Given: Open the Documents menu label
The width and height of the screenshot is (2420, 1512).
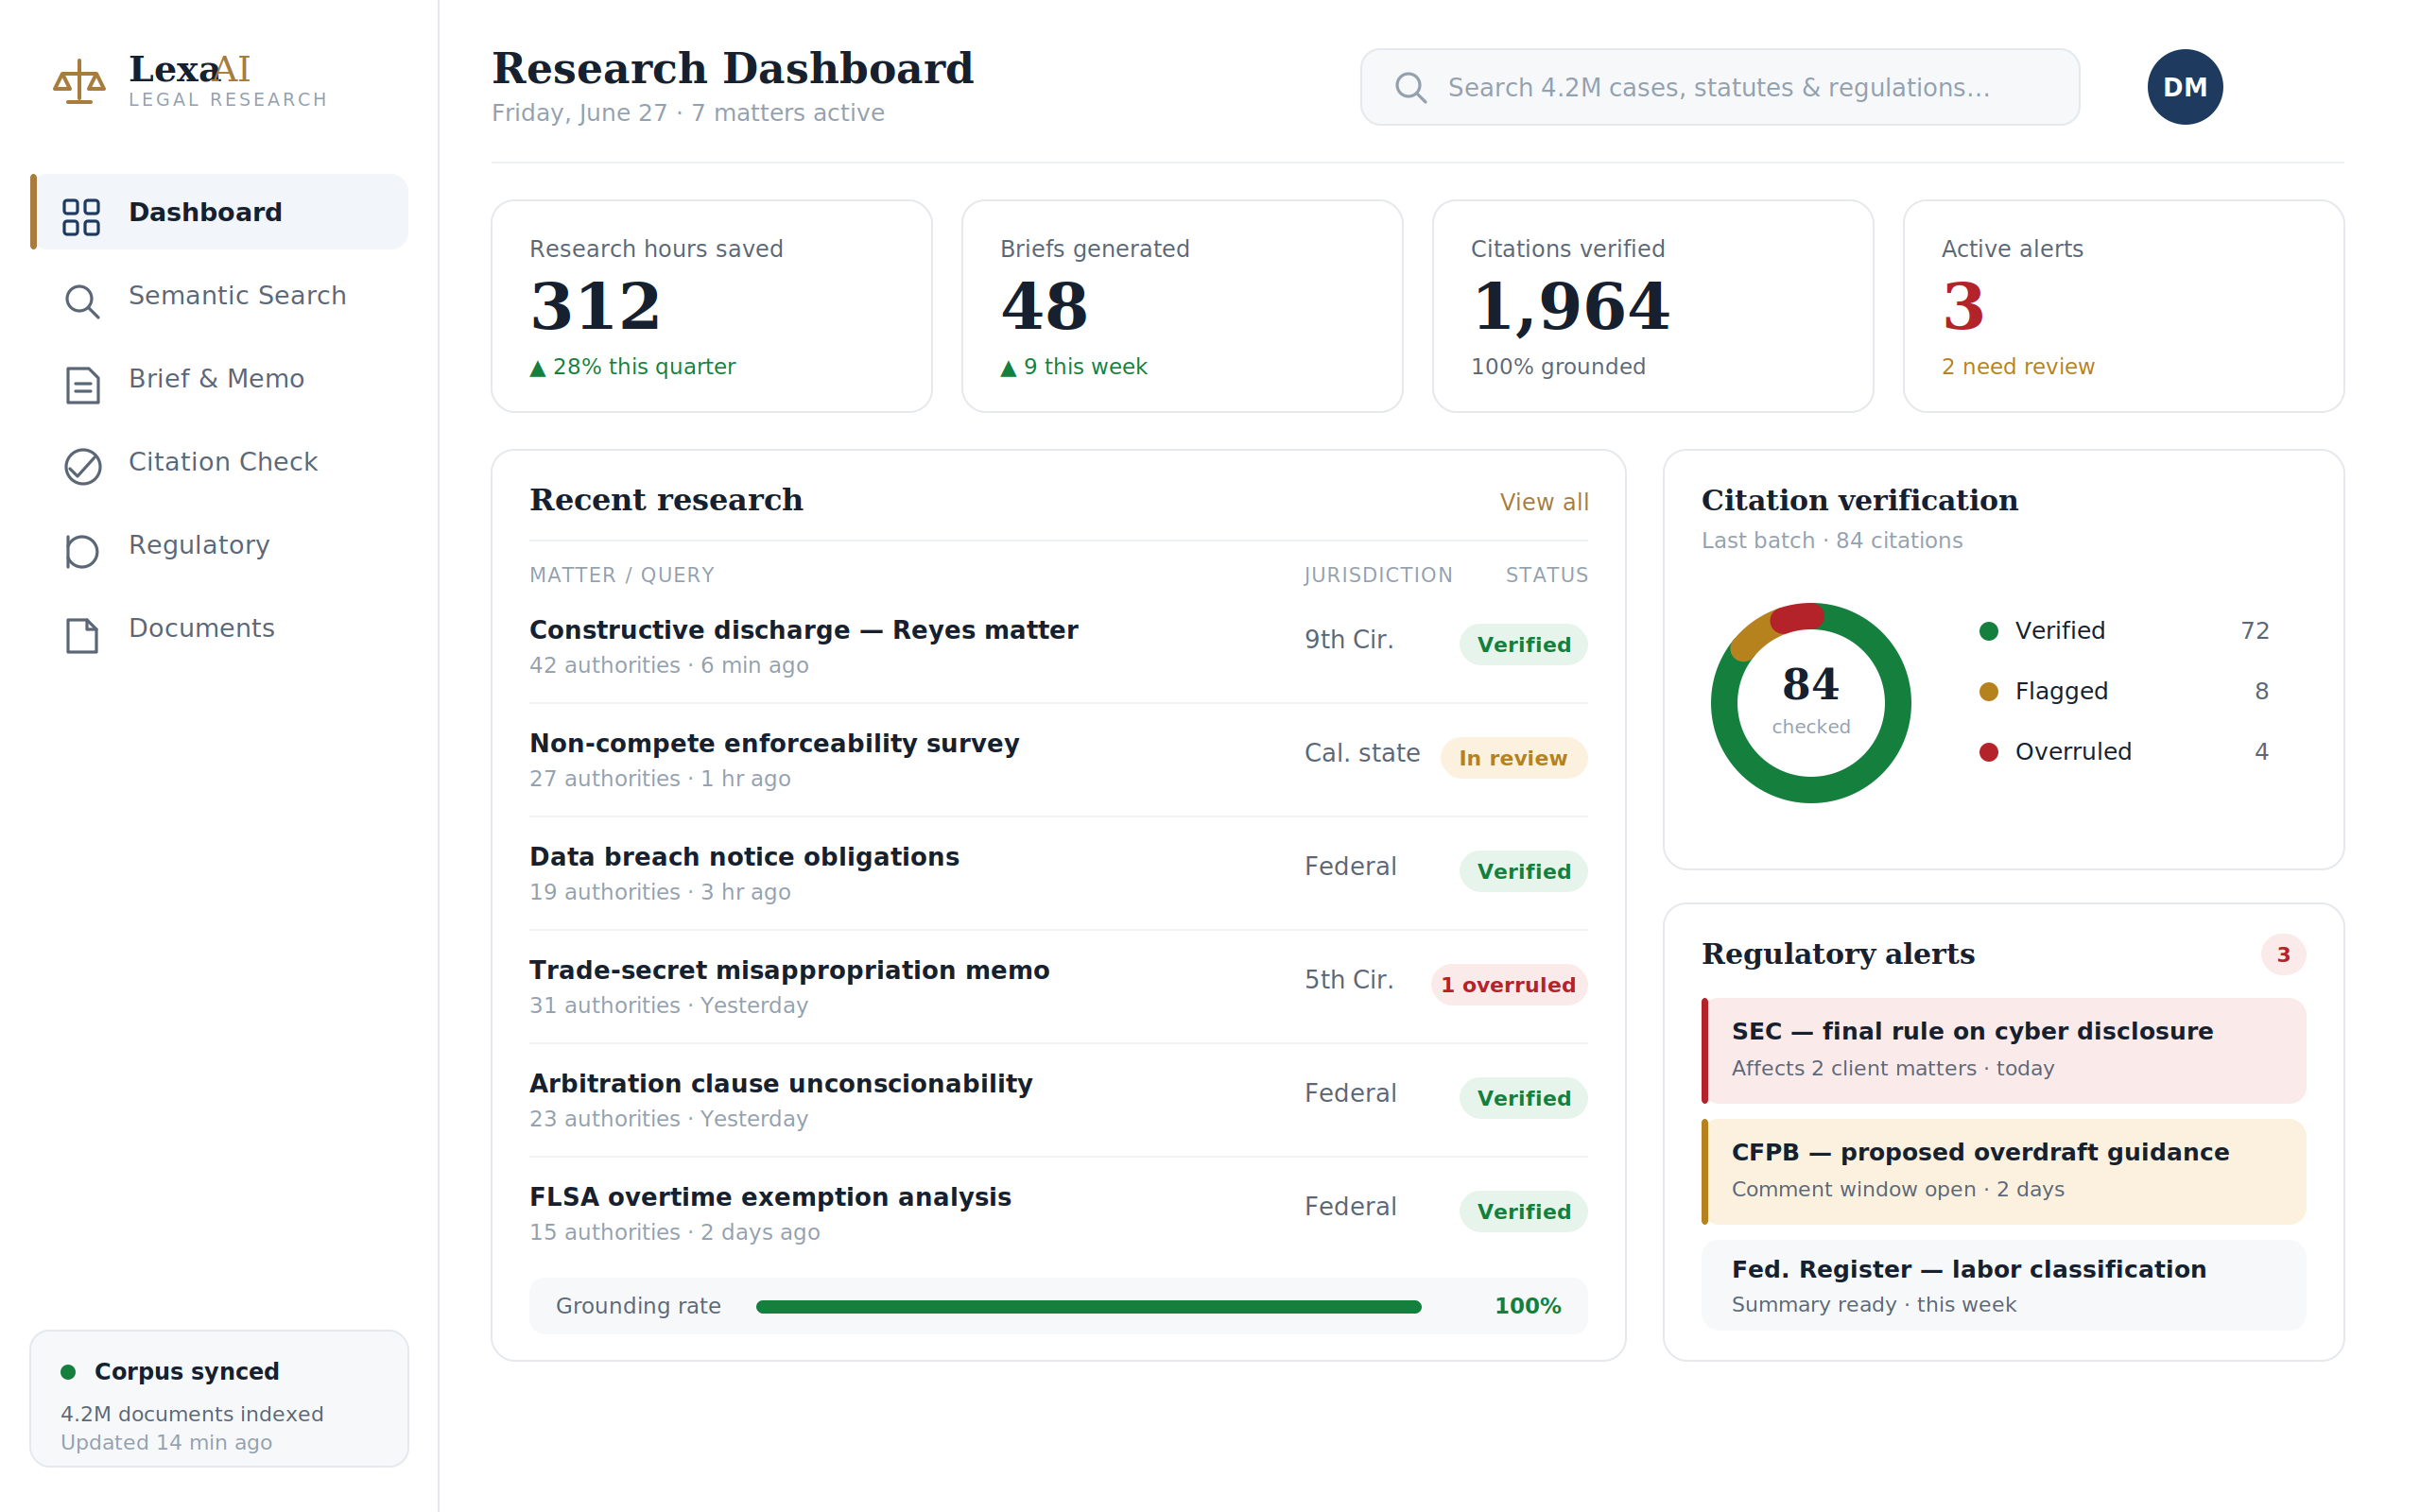Looking at the screenshot, I should click(x=201, y=628).
